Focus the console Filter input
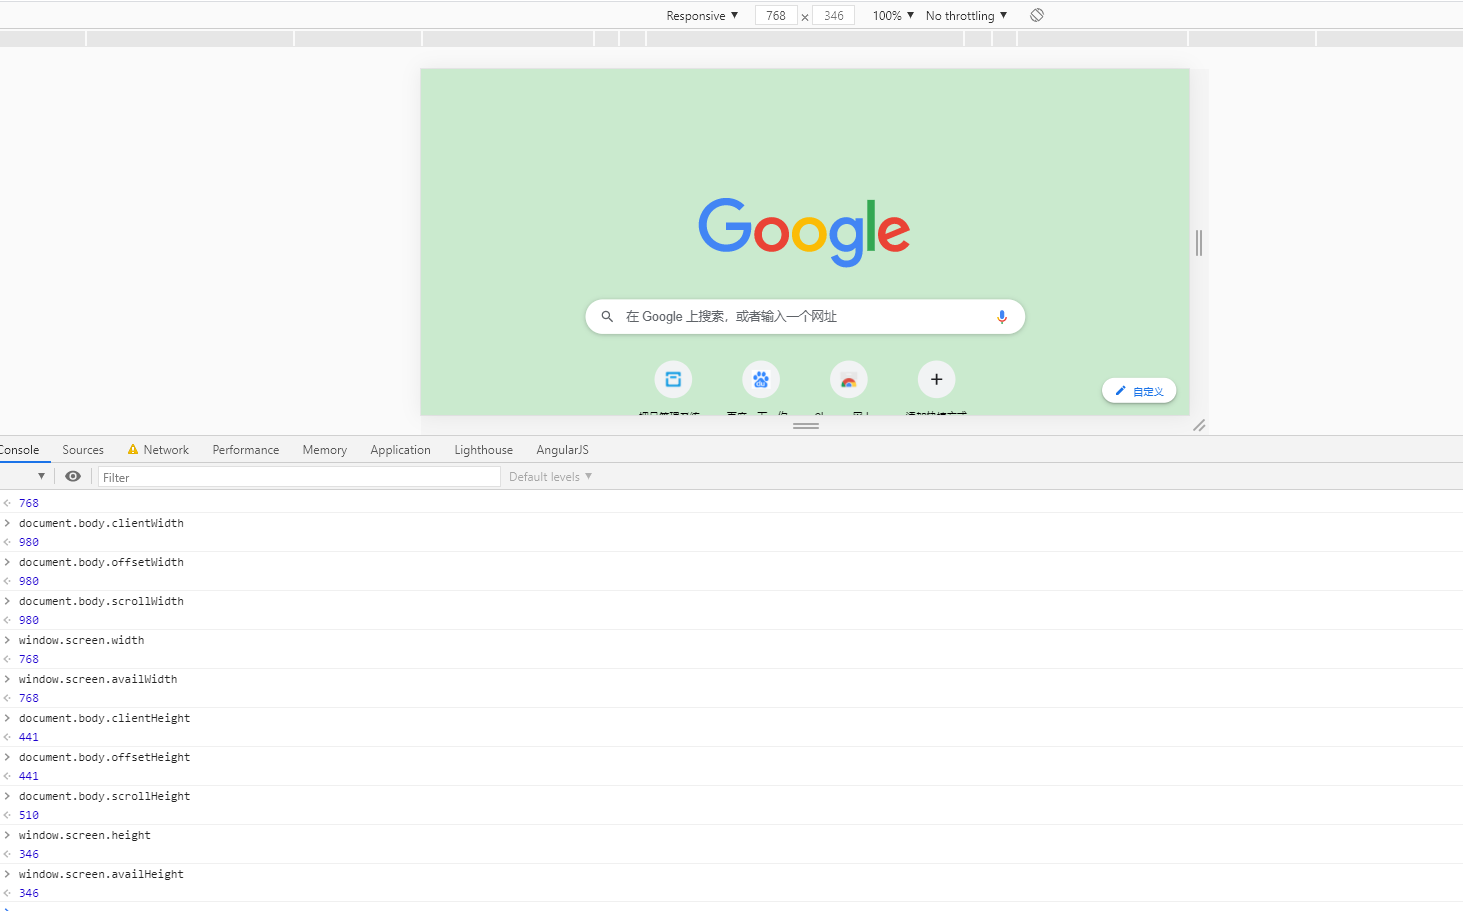This screenshot has height=911, width=1463. (x=299, y=477)
